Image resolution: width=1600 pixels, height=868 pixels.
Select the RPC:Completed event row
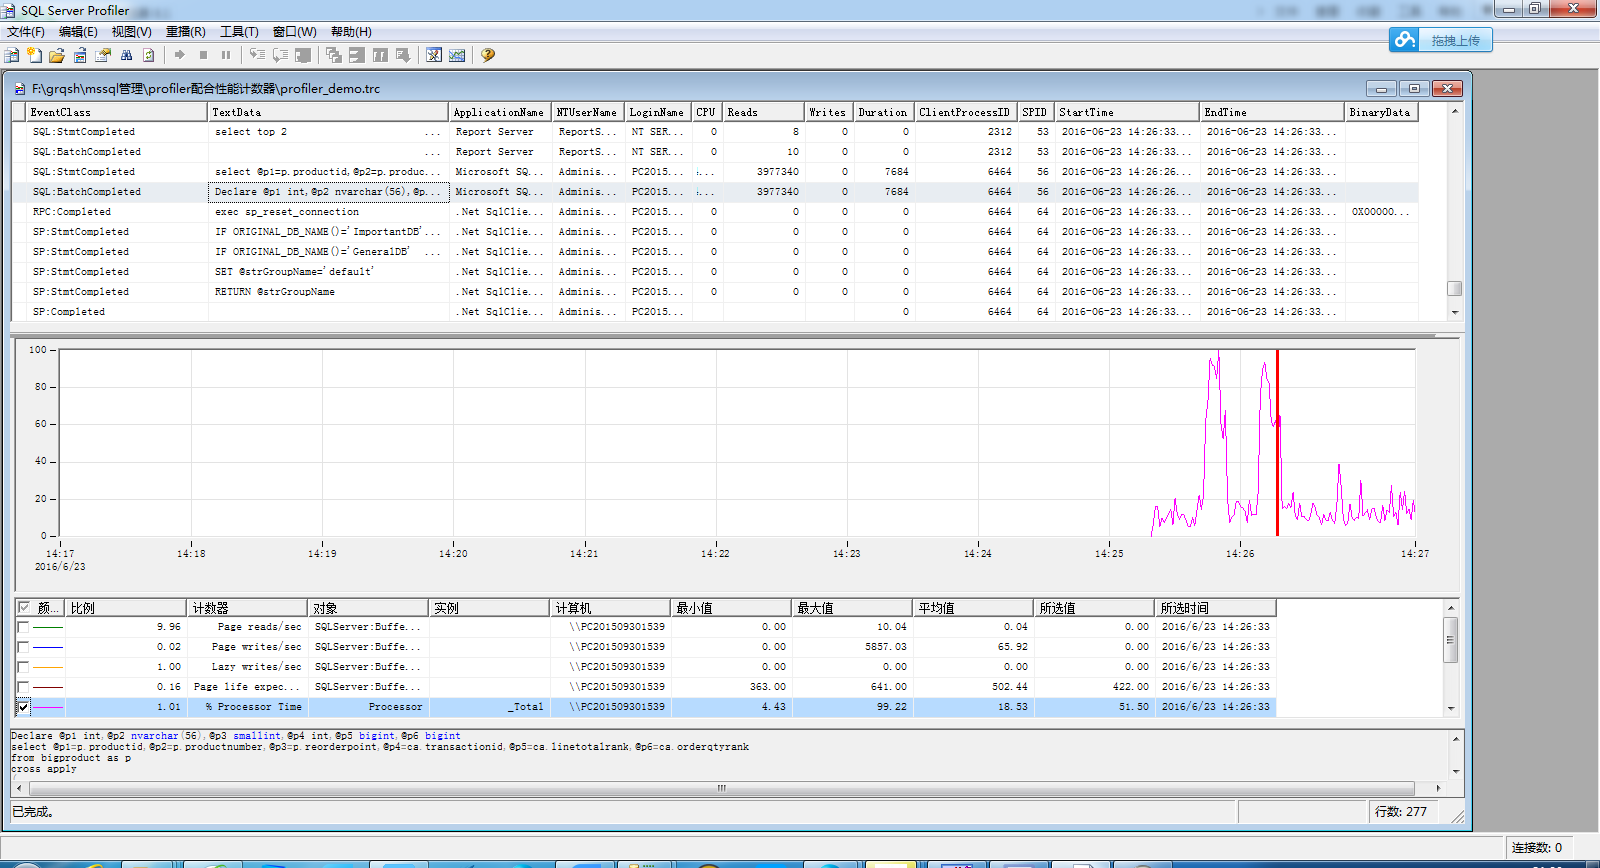click(x=715, y=212)
